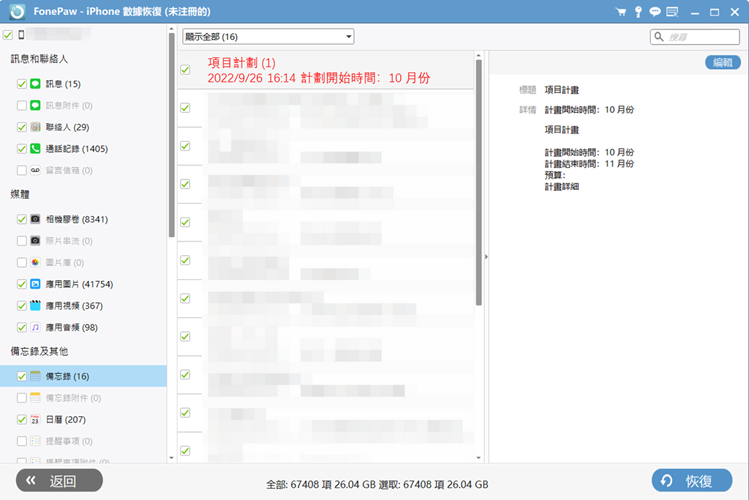
Task: Click the magnifier icon in search box
Action: click(661, 37)
